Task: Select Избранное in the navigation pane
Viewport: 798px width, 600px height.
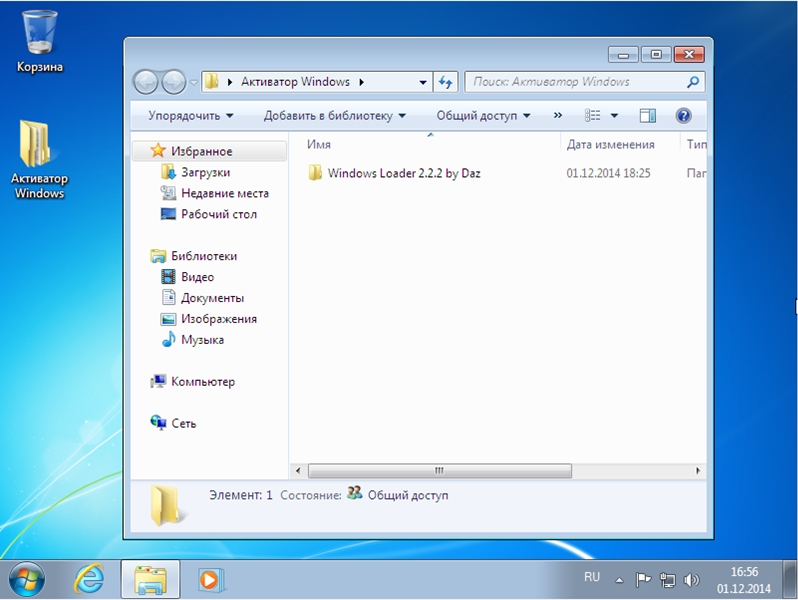Action: (209, 151)
